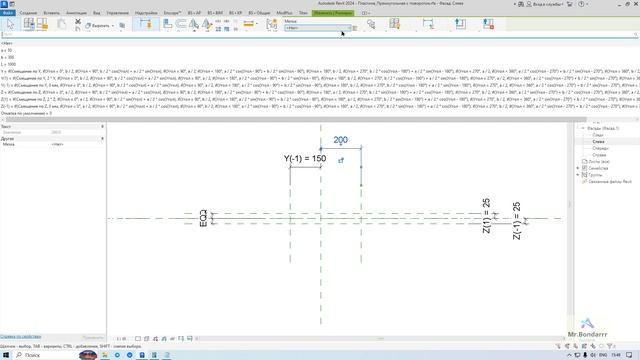Viewport: 640px width, 360px height.
Task: Open the Family Types tool icon
Action: [x=29, y=24]
